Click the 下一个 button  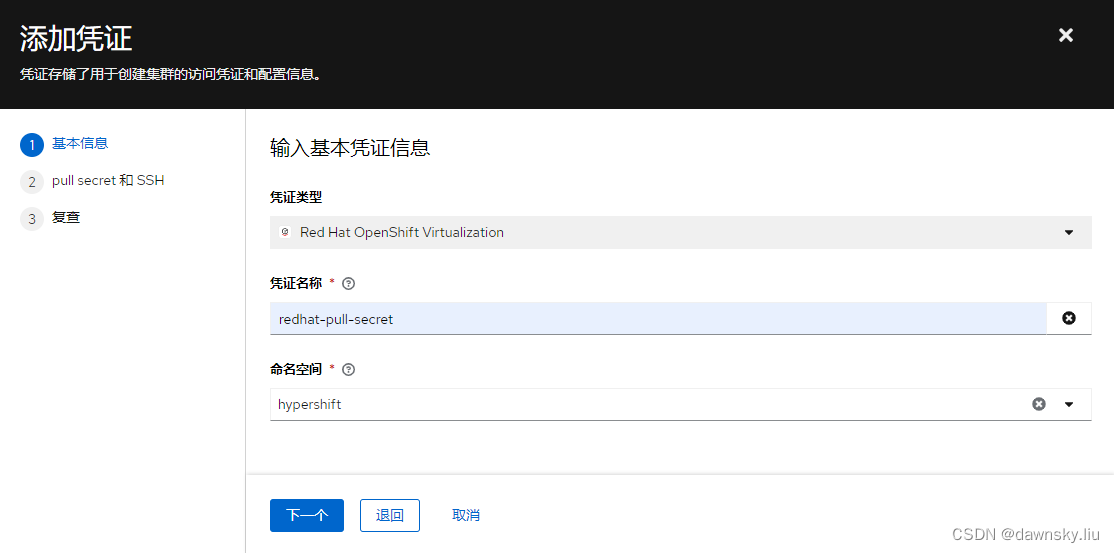(x=307, y=515)
